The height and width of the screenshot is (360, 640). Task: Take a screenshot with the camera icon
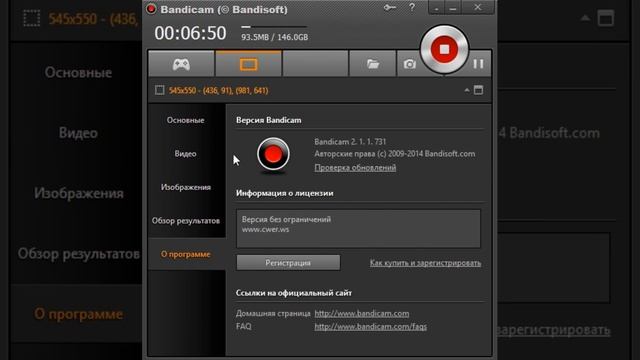pos(409,64)
